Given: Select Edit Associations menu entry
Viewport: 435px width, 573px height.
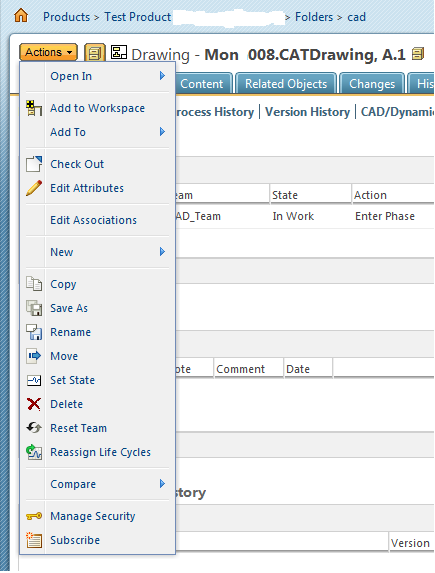Looking at the screenshot, I should [x=94, y=220].
